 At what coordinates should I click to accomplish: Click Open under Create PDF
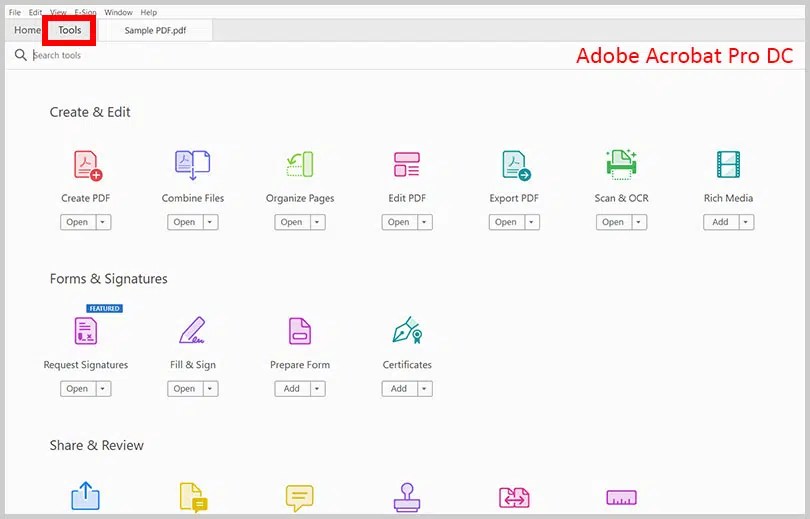(77, 222)
